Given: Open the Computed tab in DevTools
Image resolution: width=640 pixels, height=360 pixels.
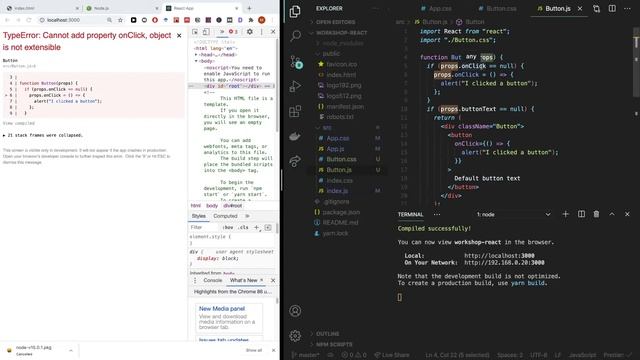Looking at the screenshot, I should pyautogui.click(x=225, y=216).
